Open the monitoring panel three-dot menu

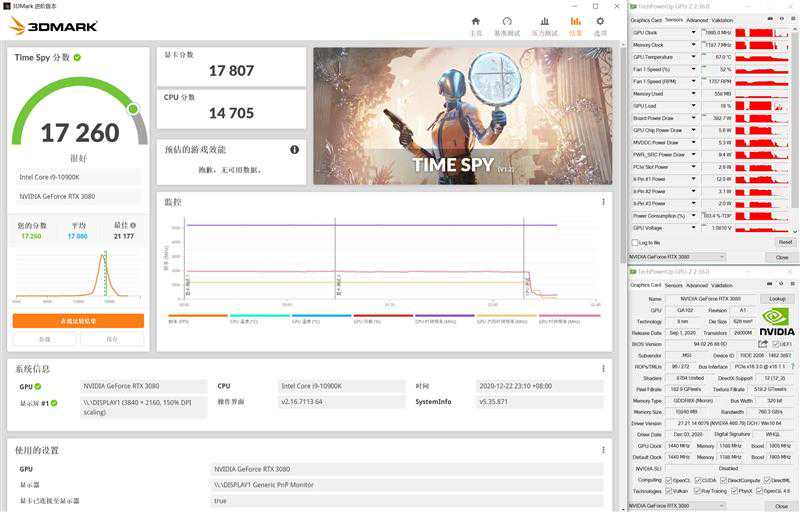[603, 202]
